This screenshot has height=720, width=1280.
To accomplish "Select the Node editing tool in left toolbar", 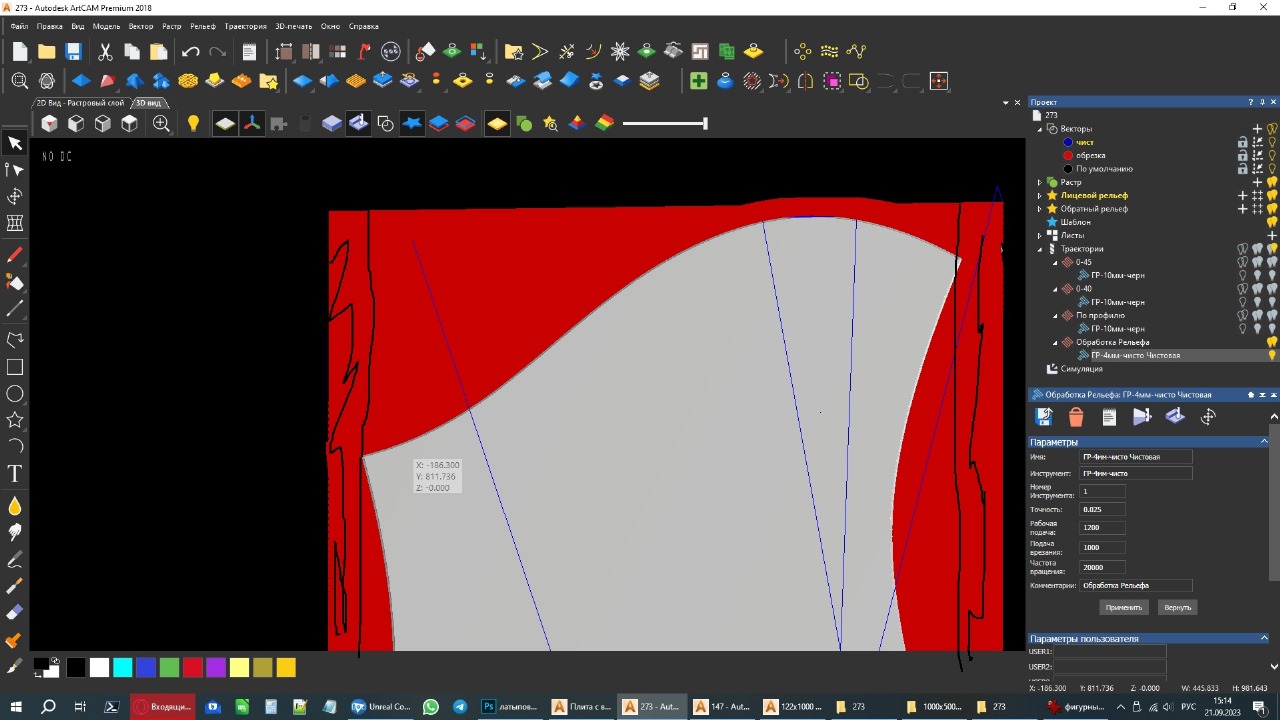I will [15, 170].
